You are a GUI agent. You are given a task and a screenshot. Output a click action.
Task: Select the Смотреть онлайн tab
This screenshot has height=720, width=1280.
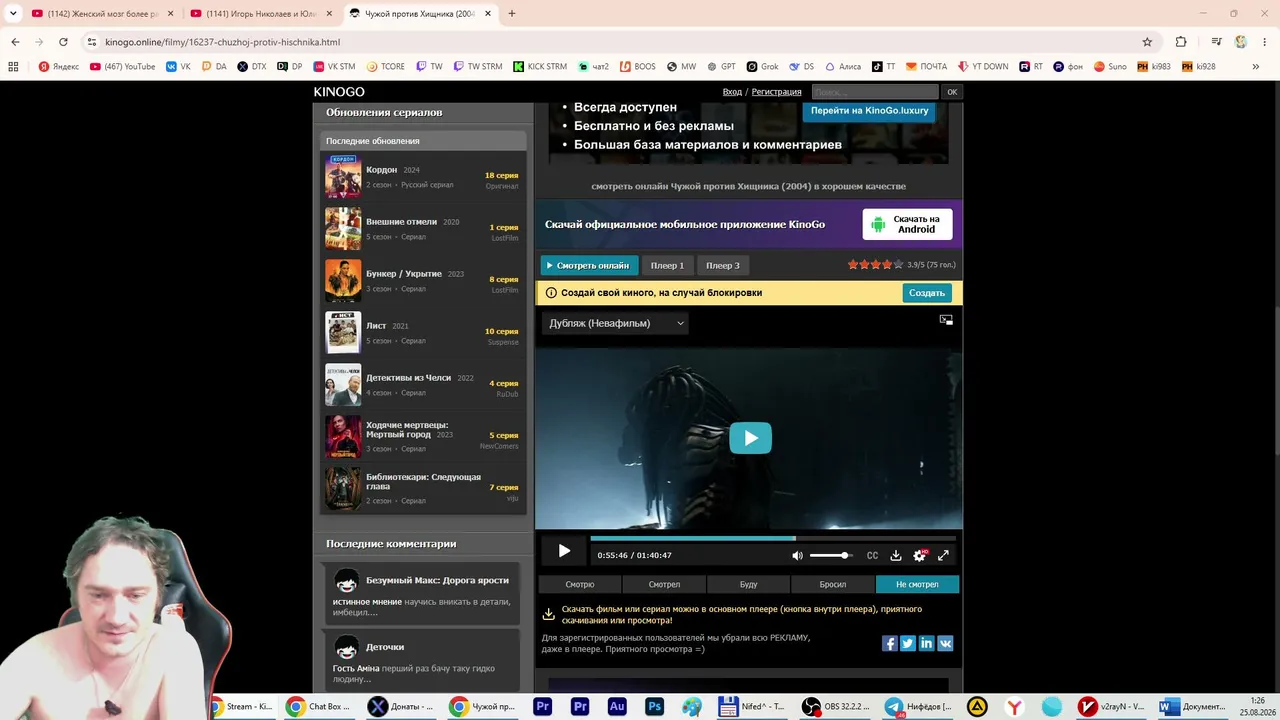(x=589, y=265)
